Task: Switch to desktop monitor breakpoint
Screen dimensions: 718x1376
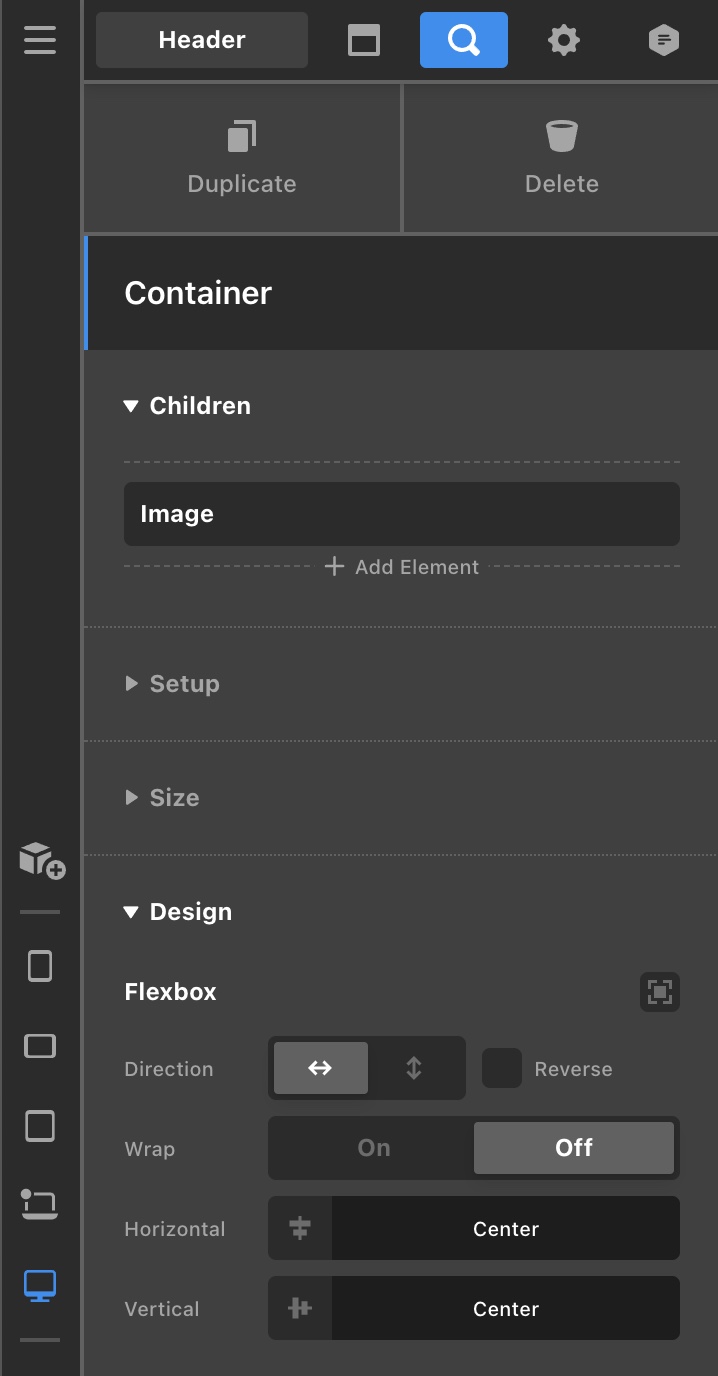Action: pos(40,1286)
